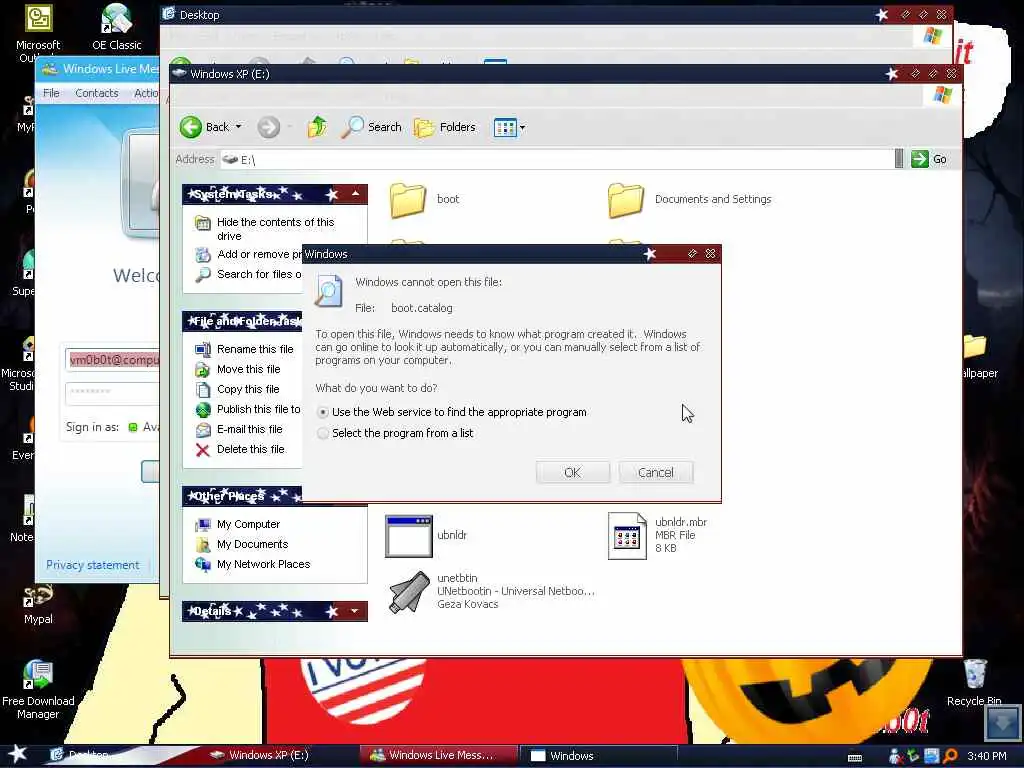
Task: Select the unetbtin UNetbootin application icon
Action: [x=409, y=592]
